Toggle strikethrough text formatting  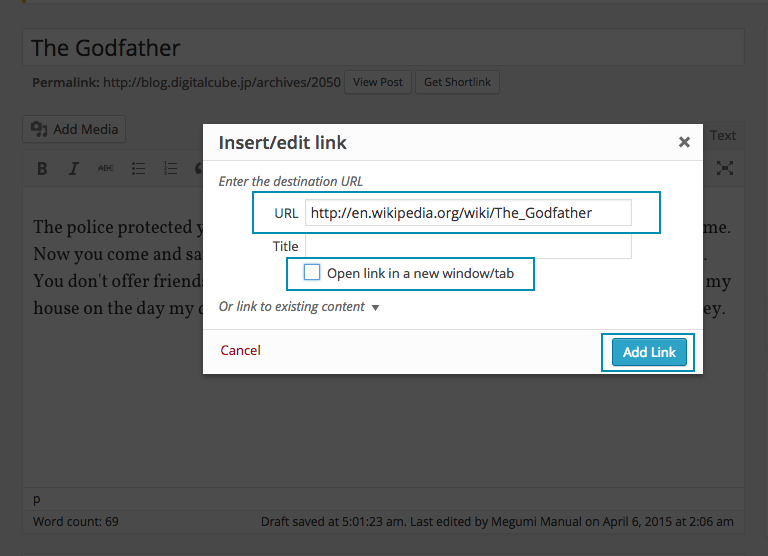105,169
